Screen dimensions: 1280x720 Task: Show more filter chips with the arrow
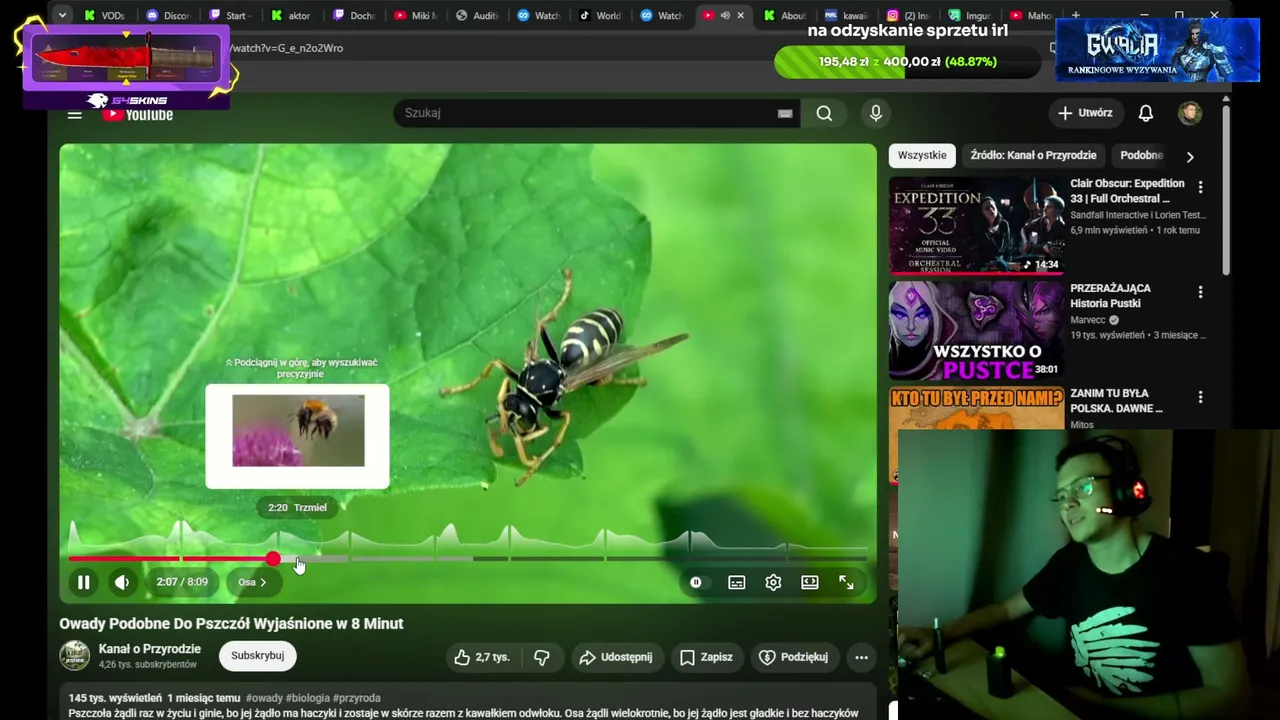(1190, 156)
